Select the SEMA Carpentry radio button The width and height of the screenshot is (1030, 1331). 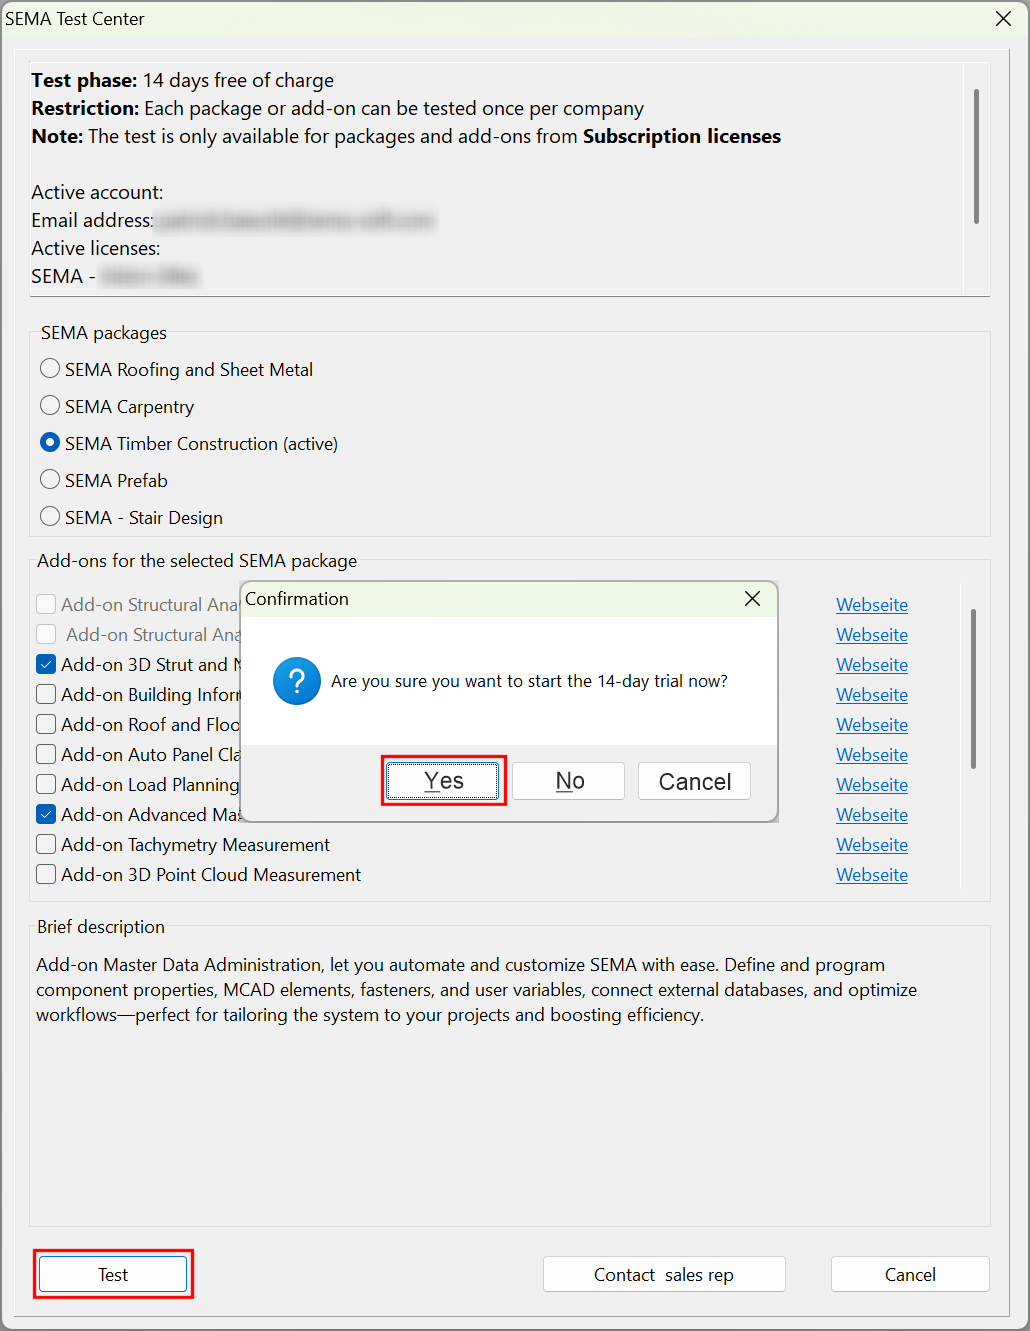(x=50, y=406)
